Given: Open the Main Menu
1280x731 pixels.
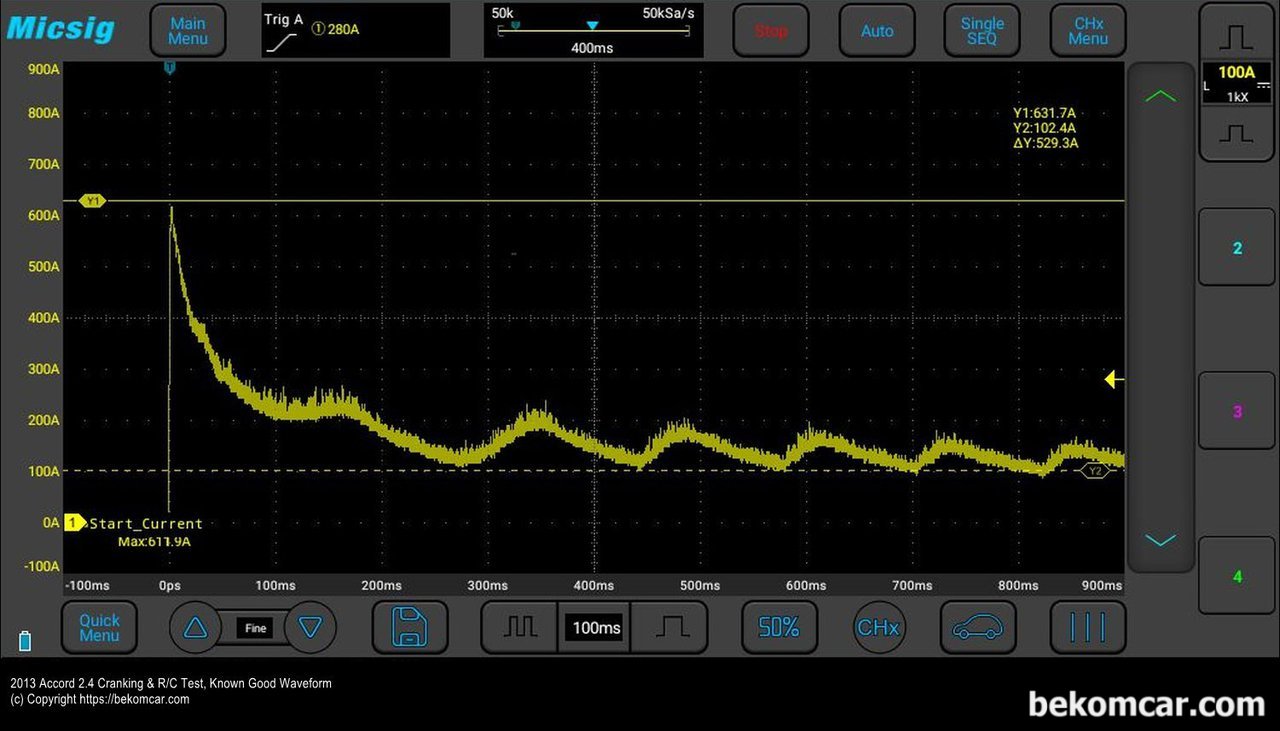Looking at the screenshot, I should (188, 30).
